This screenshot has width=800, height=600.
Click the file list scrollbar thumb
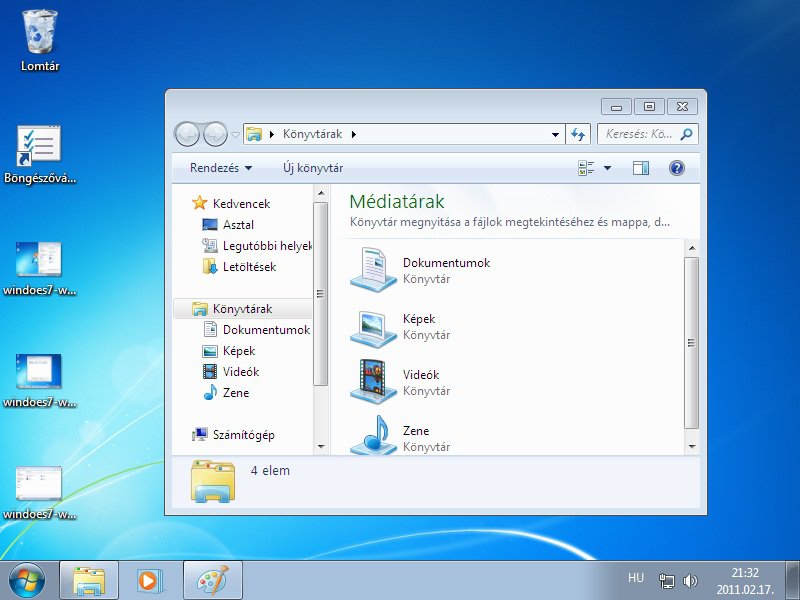[691, 343]
